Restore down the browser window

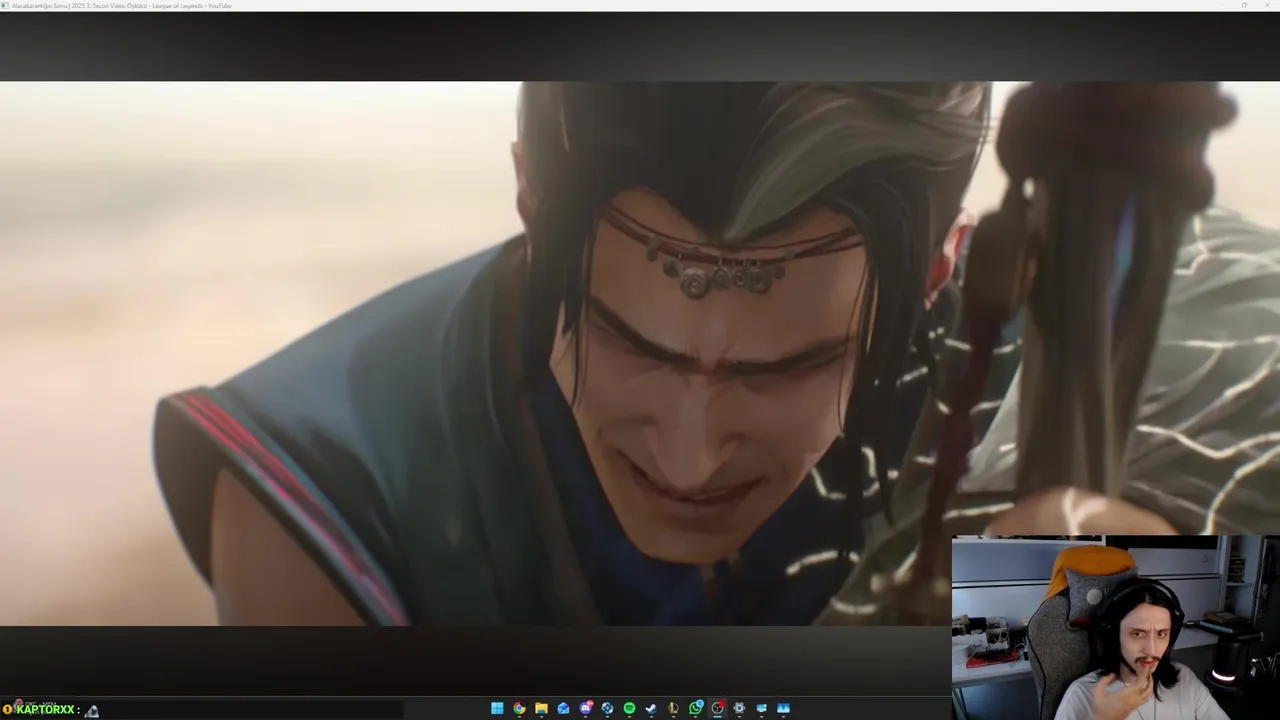[x=1244, y=6]
